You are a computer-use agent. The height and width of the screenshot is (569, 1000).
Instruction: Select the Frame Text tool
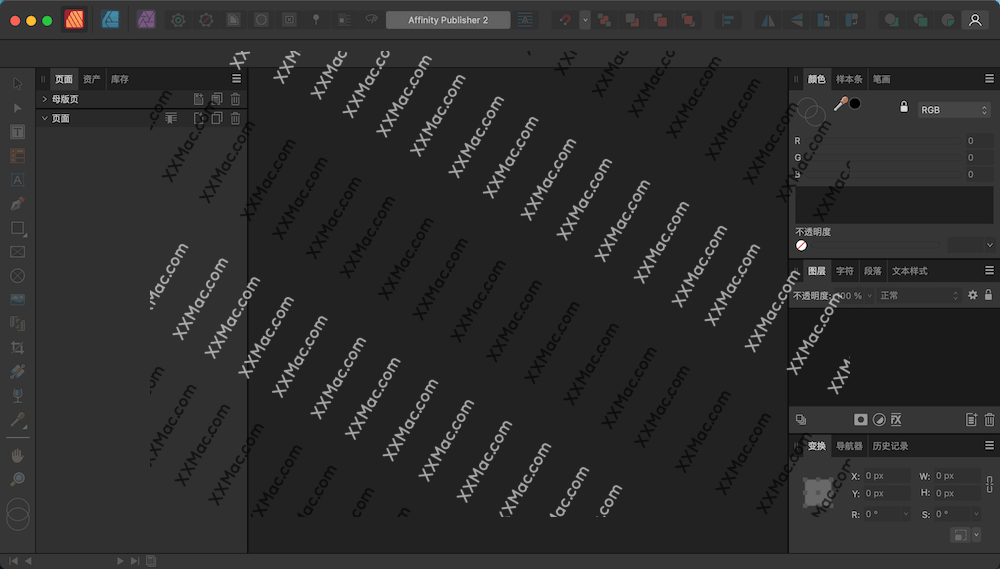[17, 132]
